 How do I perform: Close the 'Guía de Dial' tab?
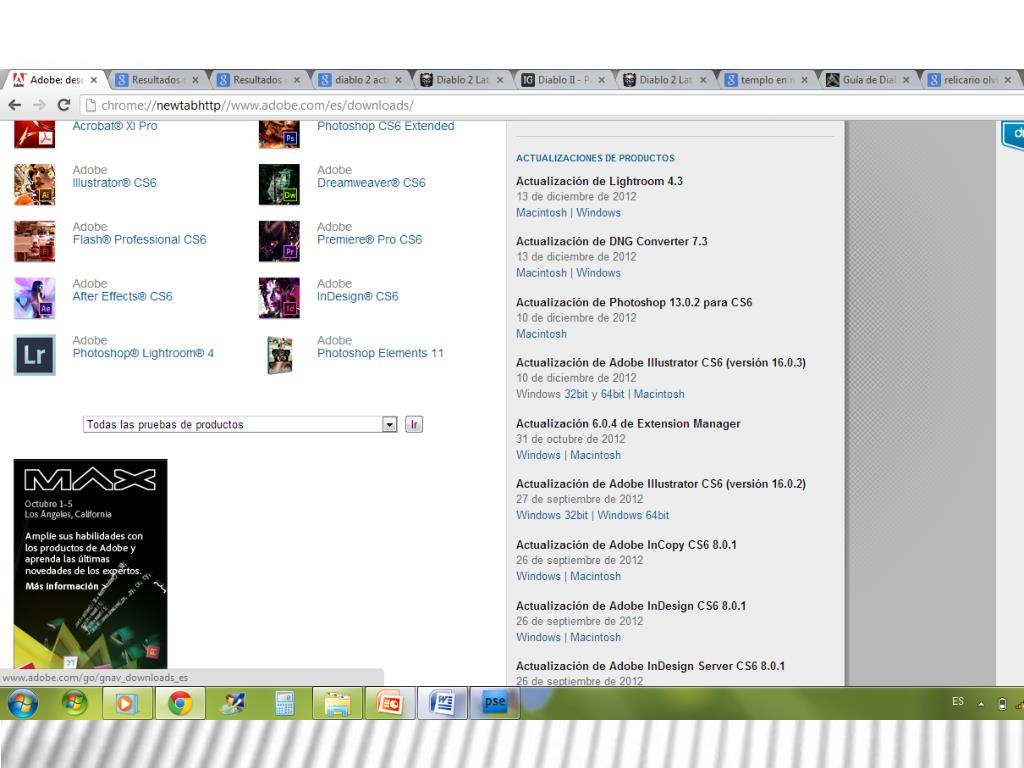coord(906,80)
